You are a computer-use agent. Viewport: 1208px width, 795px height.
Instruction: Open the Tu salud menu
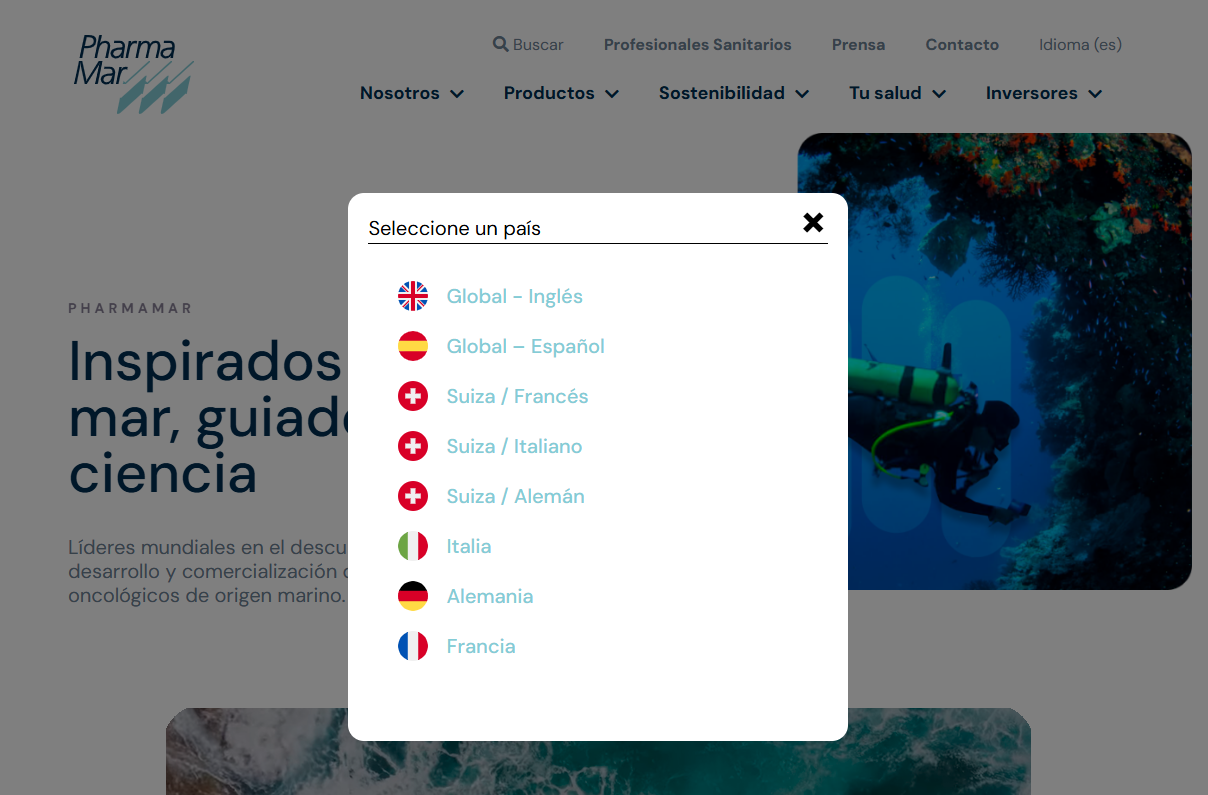click(x=885, y=93)
